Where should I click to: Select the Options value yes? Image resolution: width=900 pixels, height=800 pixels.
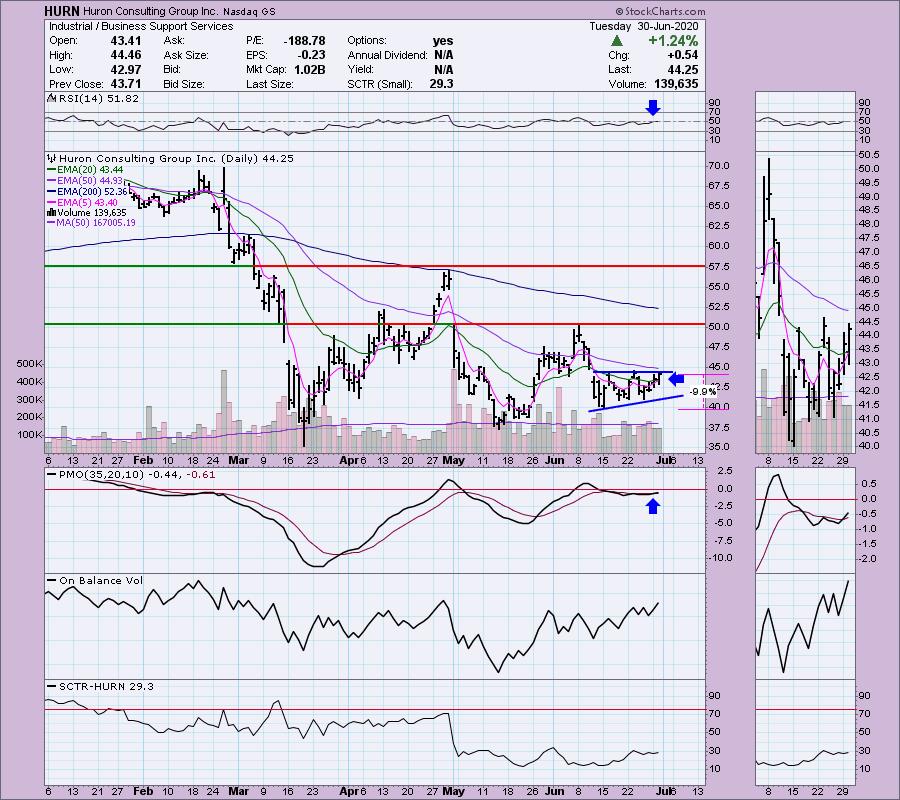[x=443, y=41]
